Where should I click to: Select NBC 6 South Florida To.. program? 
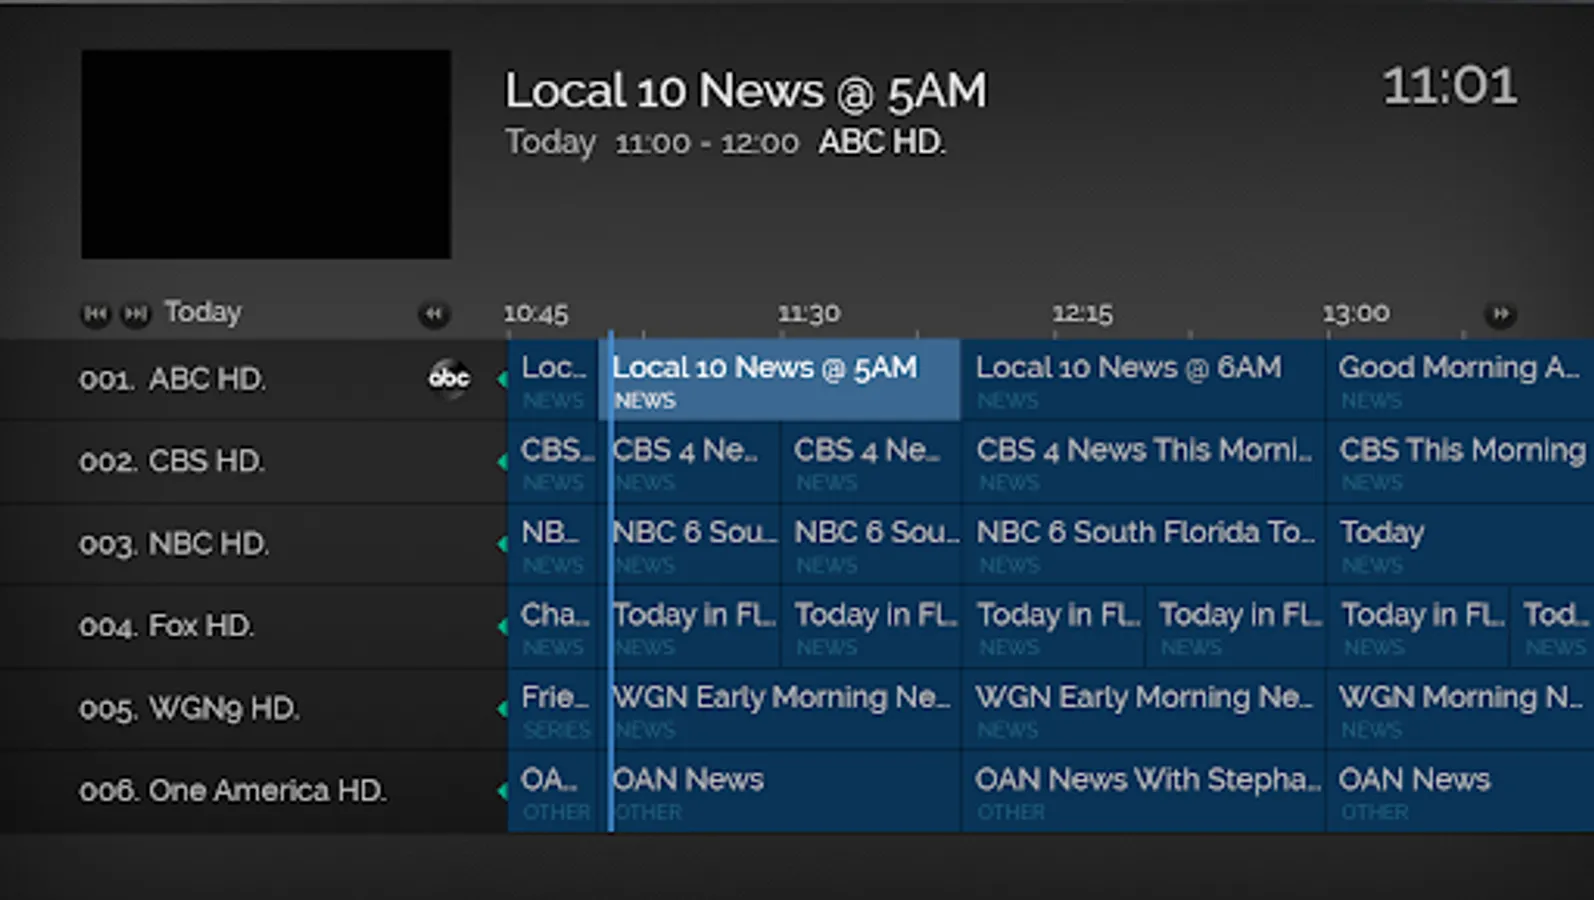coord(1143,544)
